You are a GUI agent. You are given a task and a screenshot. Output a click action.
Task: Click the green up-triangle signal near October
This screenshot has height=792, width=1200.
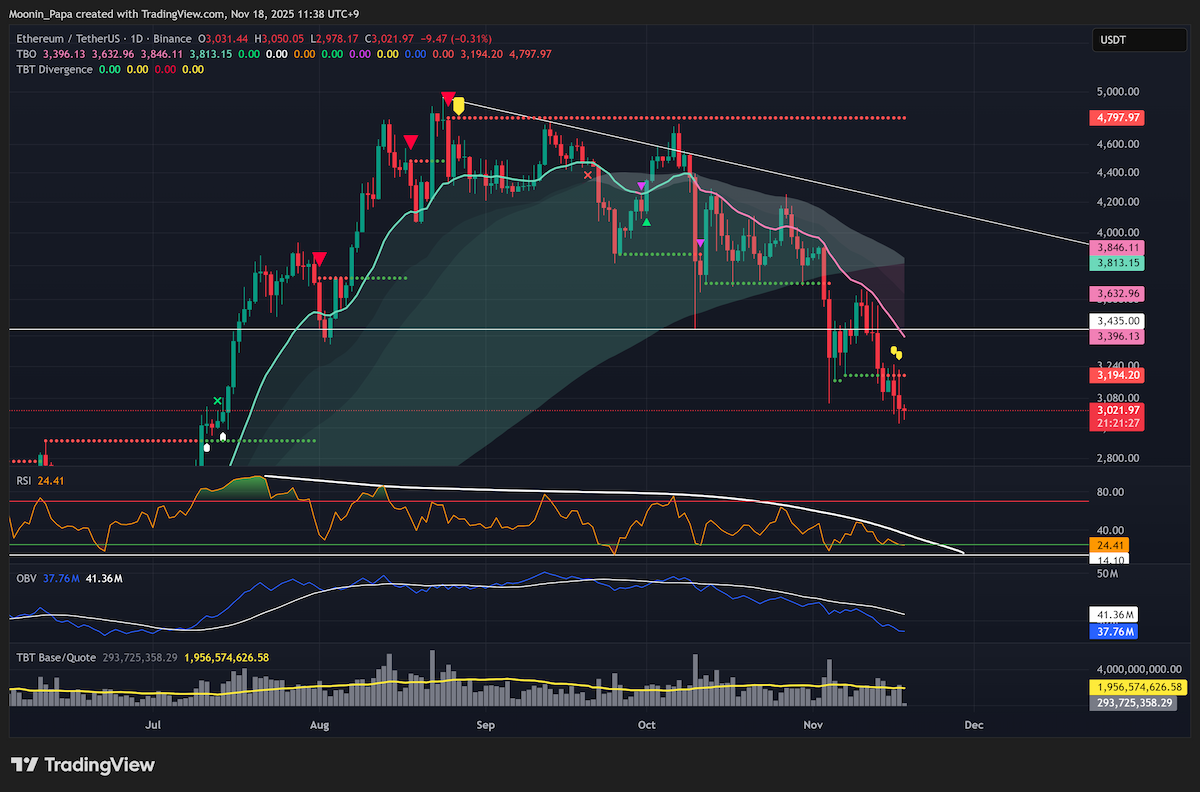(647, 221)
